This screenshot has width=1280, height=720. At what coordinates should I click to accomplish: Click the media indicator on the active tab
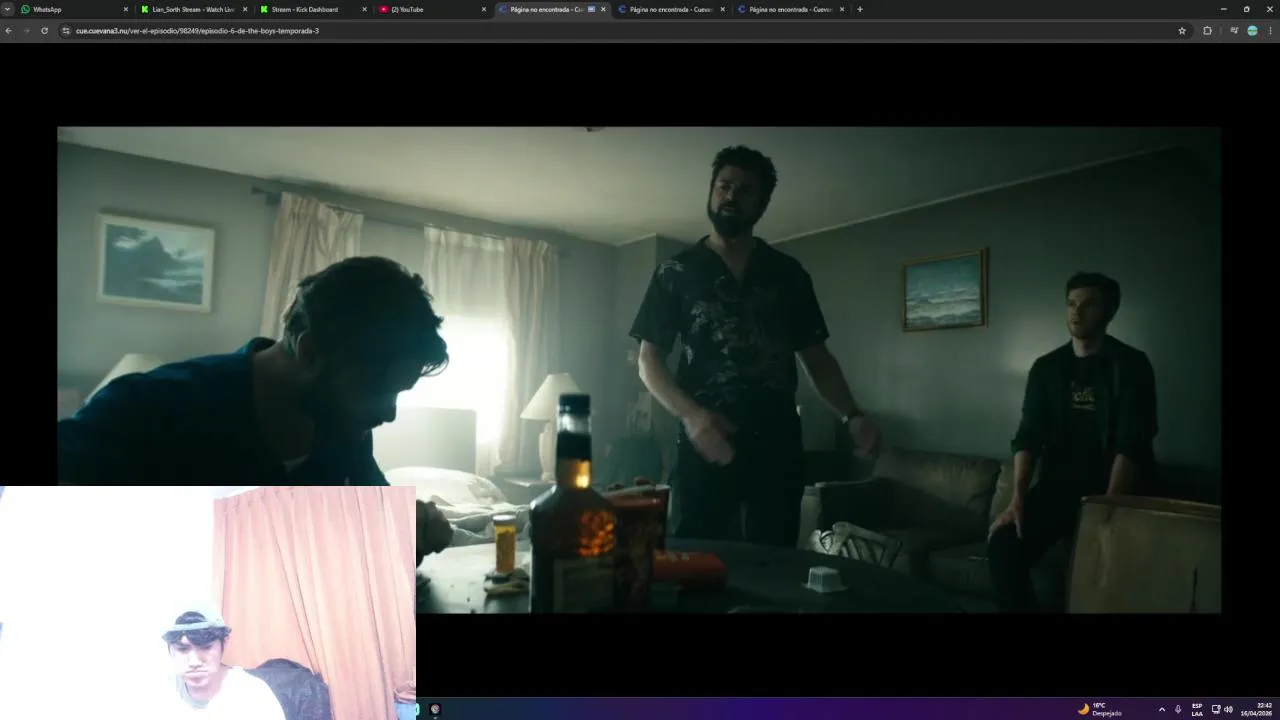click(x=591, y=9)
